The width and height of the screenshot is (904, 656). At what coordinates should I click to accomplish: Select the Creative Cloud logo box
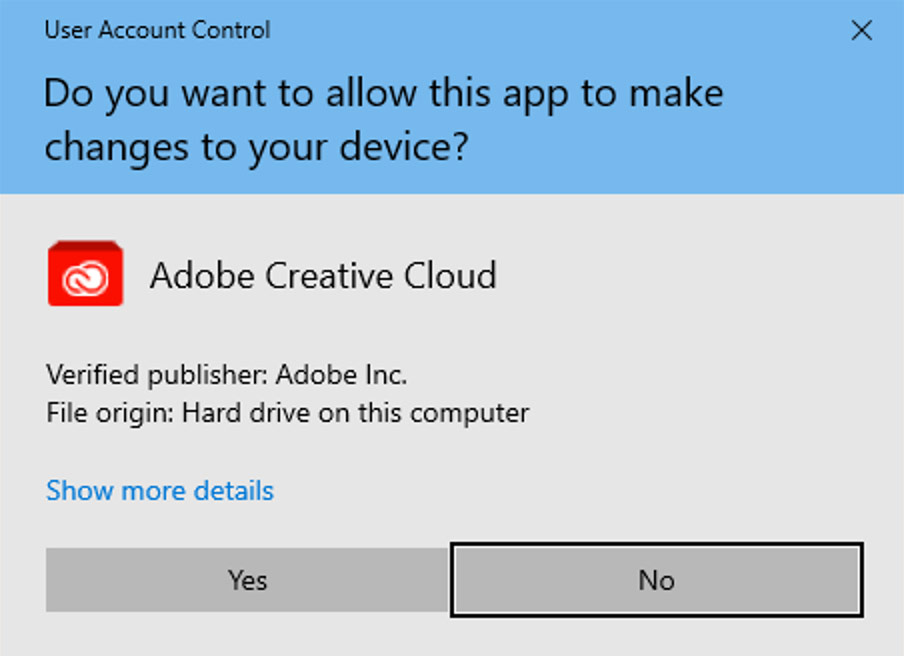pos(85,273)
